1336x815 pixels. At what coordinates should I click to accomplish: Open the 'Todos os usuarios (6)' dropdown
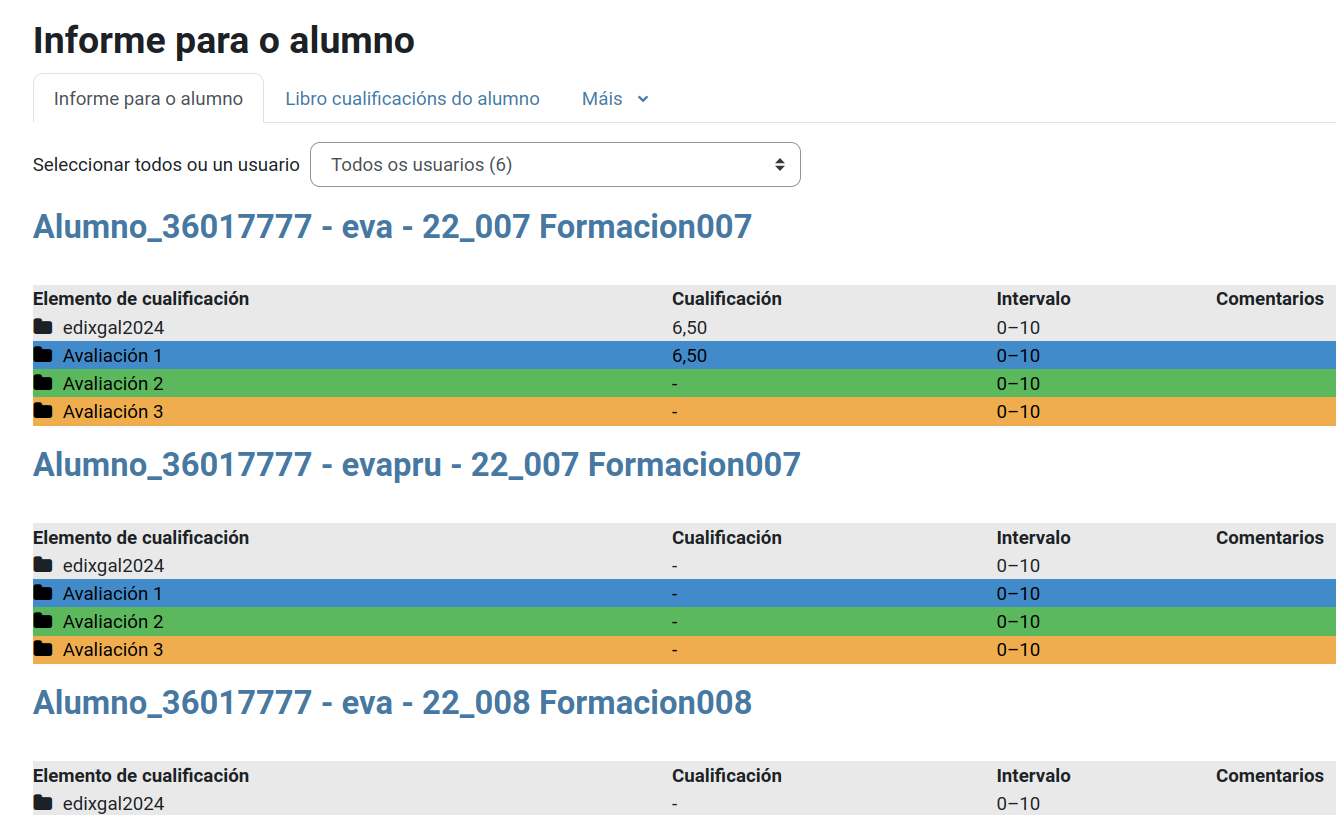coord(555,164)
